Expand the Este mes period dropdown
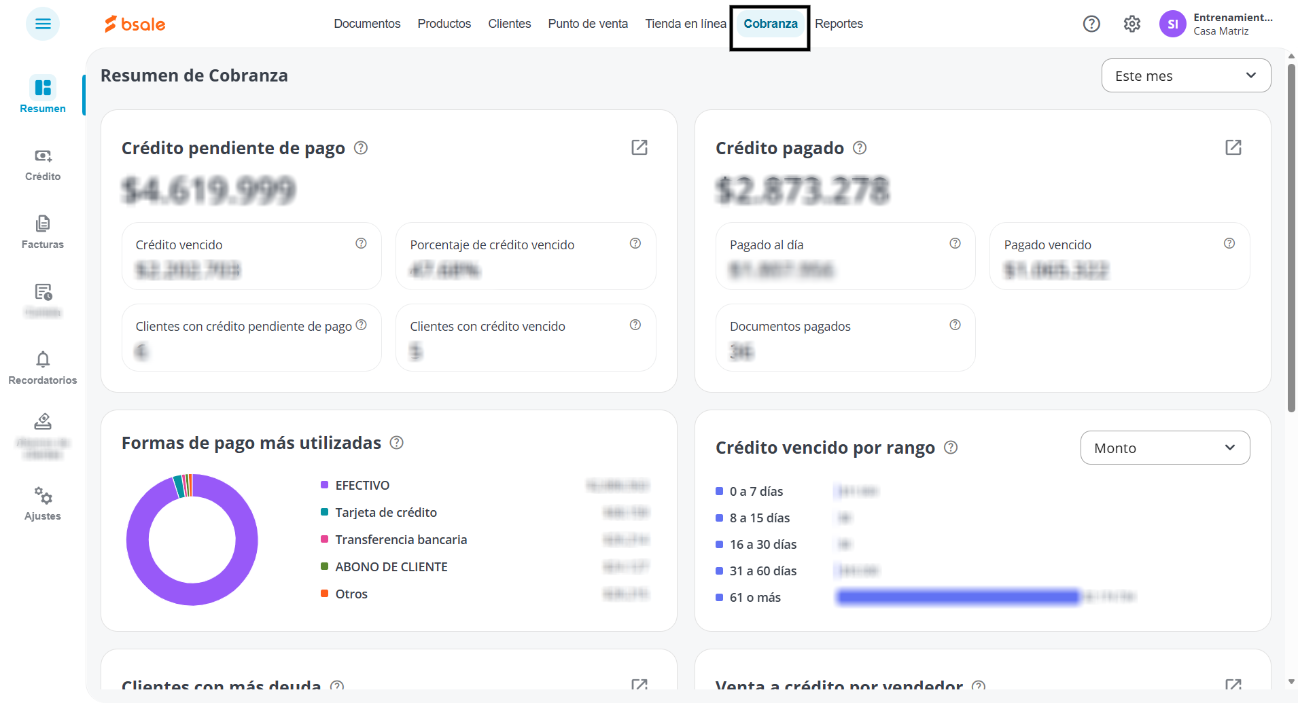Image resolution: width=1298 pixels, height=703 pixels. tap(1186, 76)
